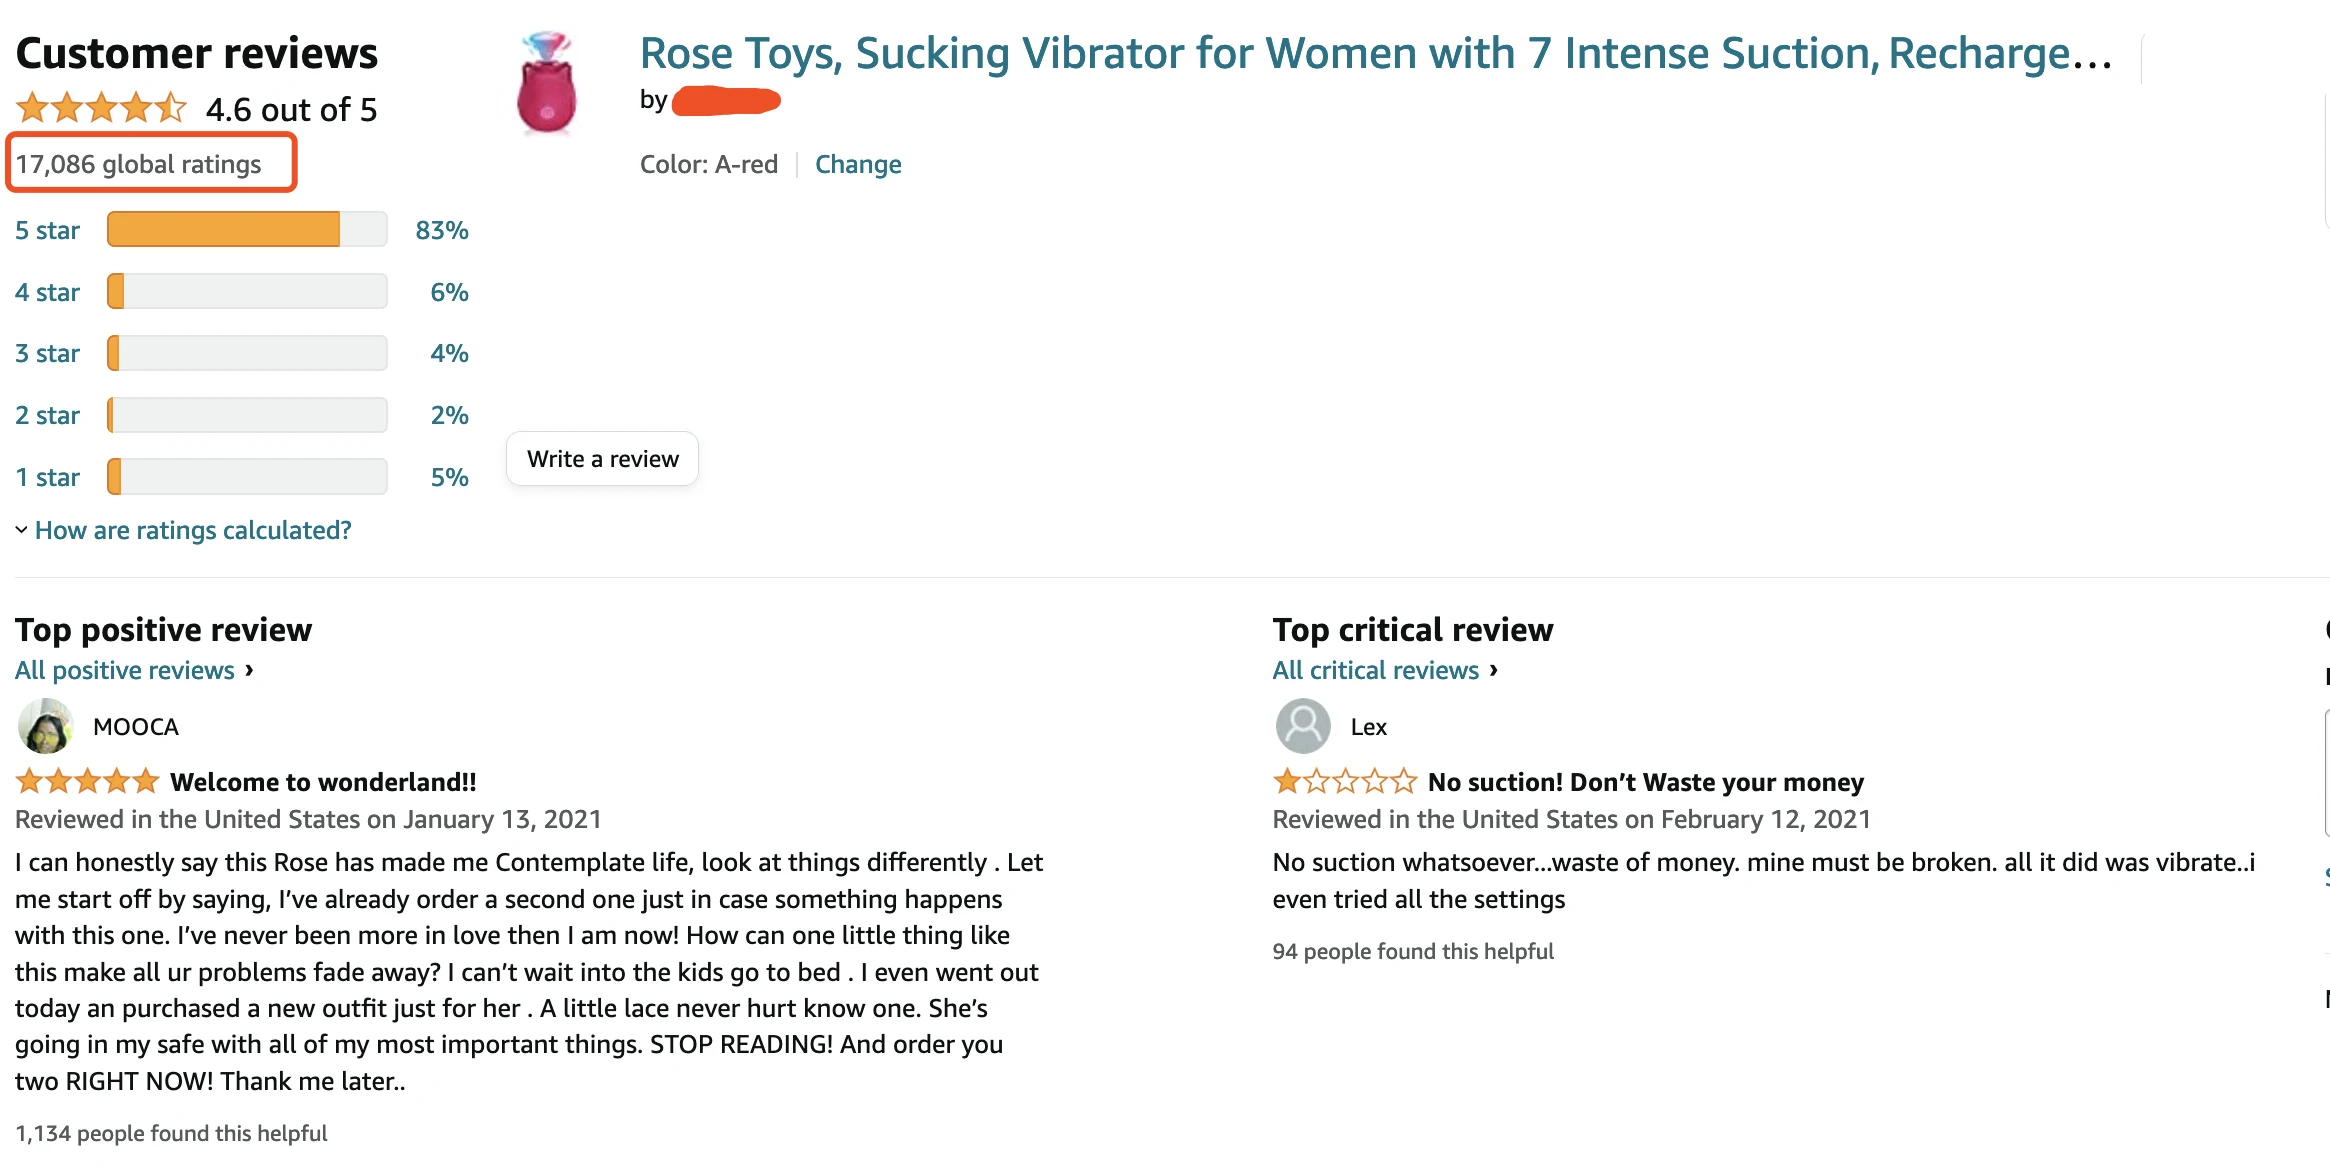Click the 3 star rating bar
2330x1168 pixels.
(x=247, y=353)
